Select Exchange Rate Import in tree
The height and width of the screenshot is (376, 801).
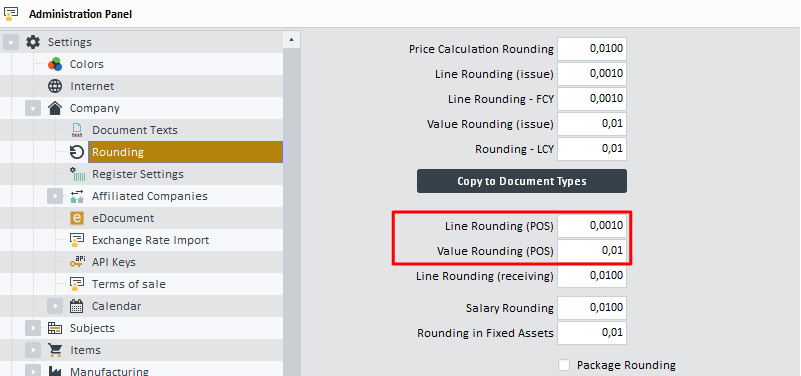click(x=150, y=240)
